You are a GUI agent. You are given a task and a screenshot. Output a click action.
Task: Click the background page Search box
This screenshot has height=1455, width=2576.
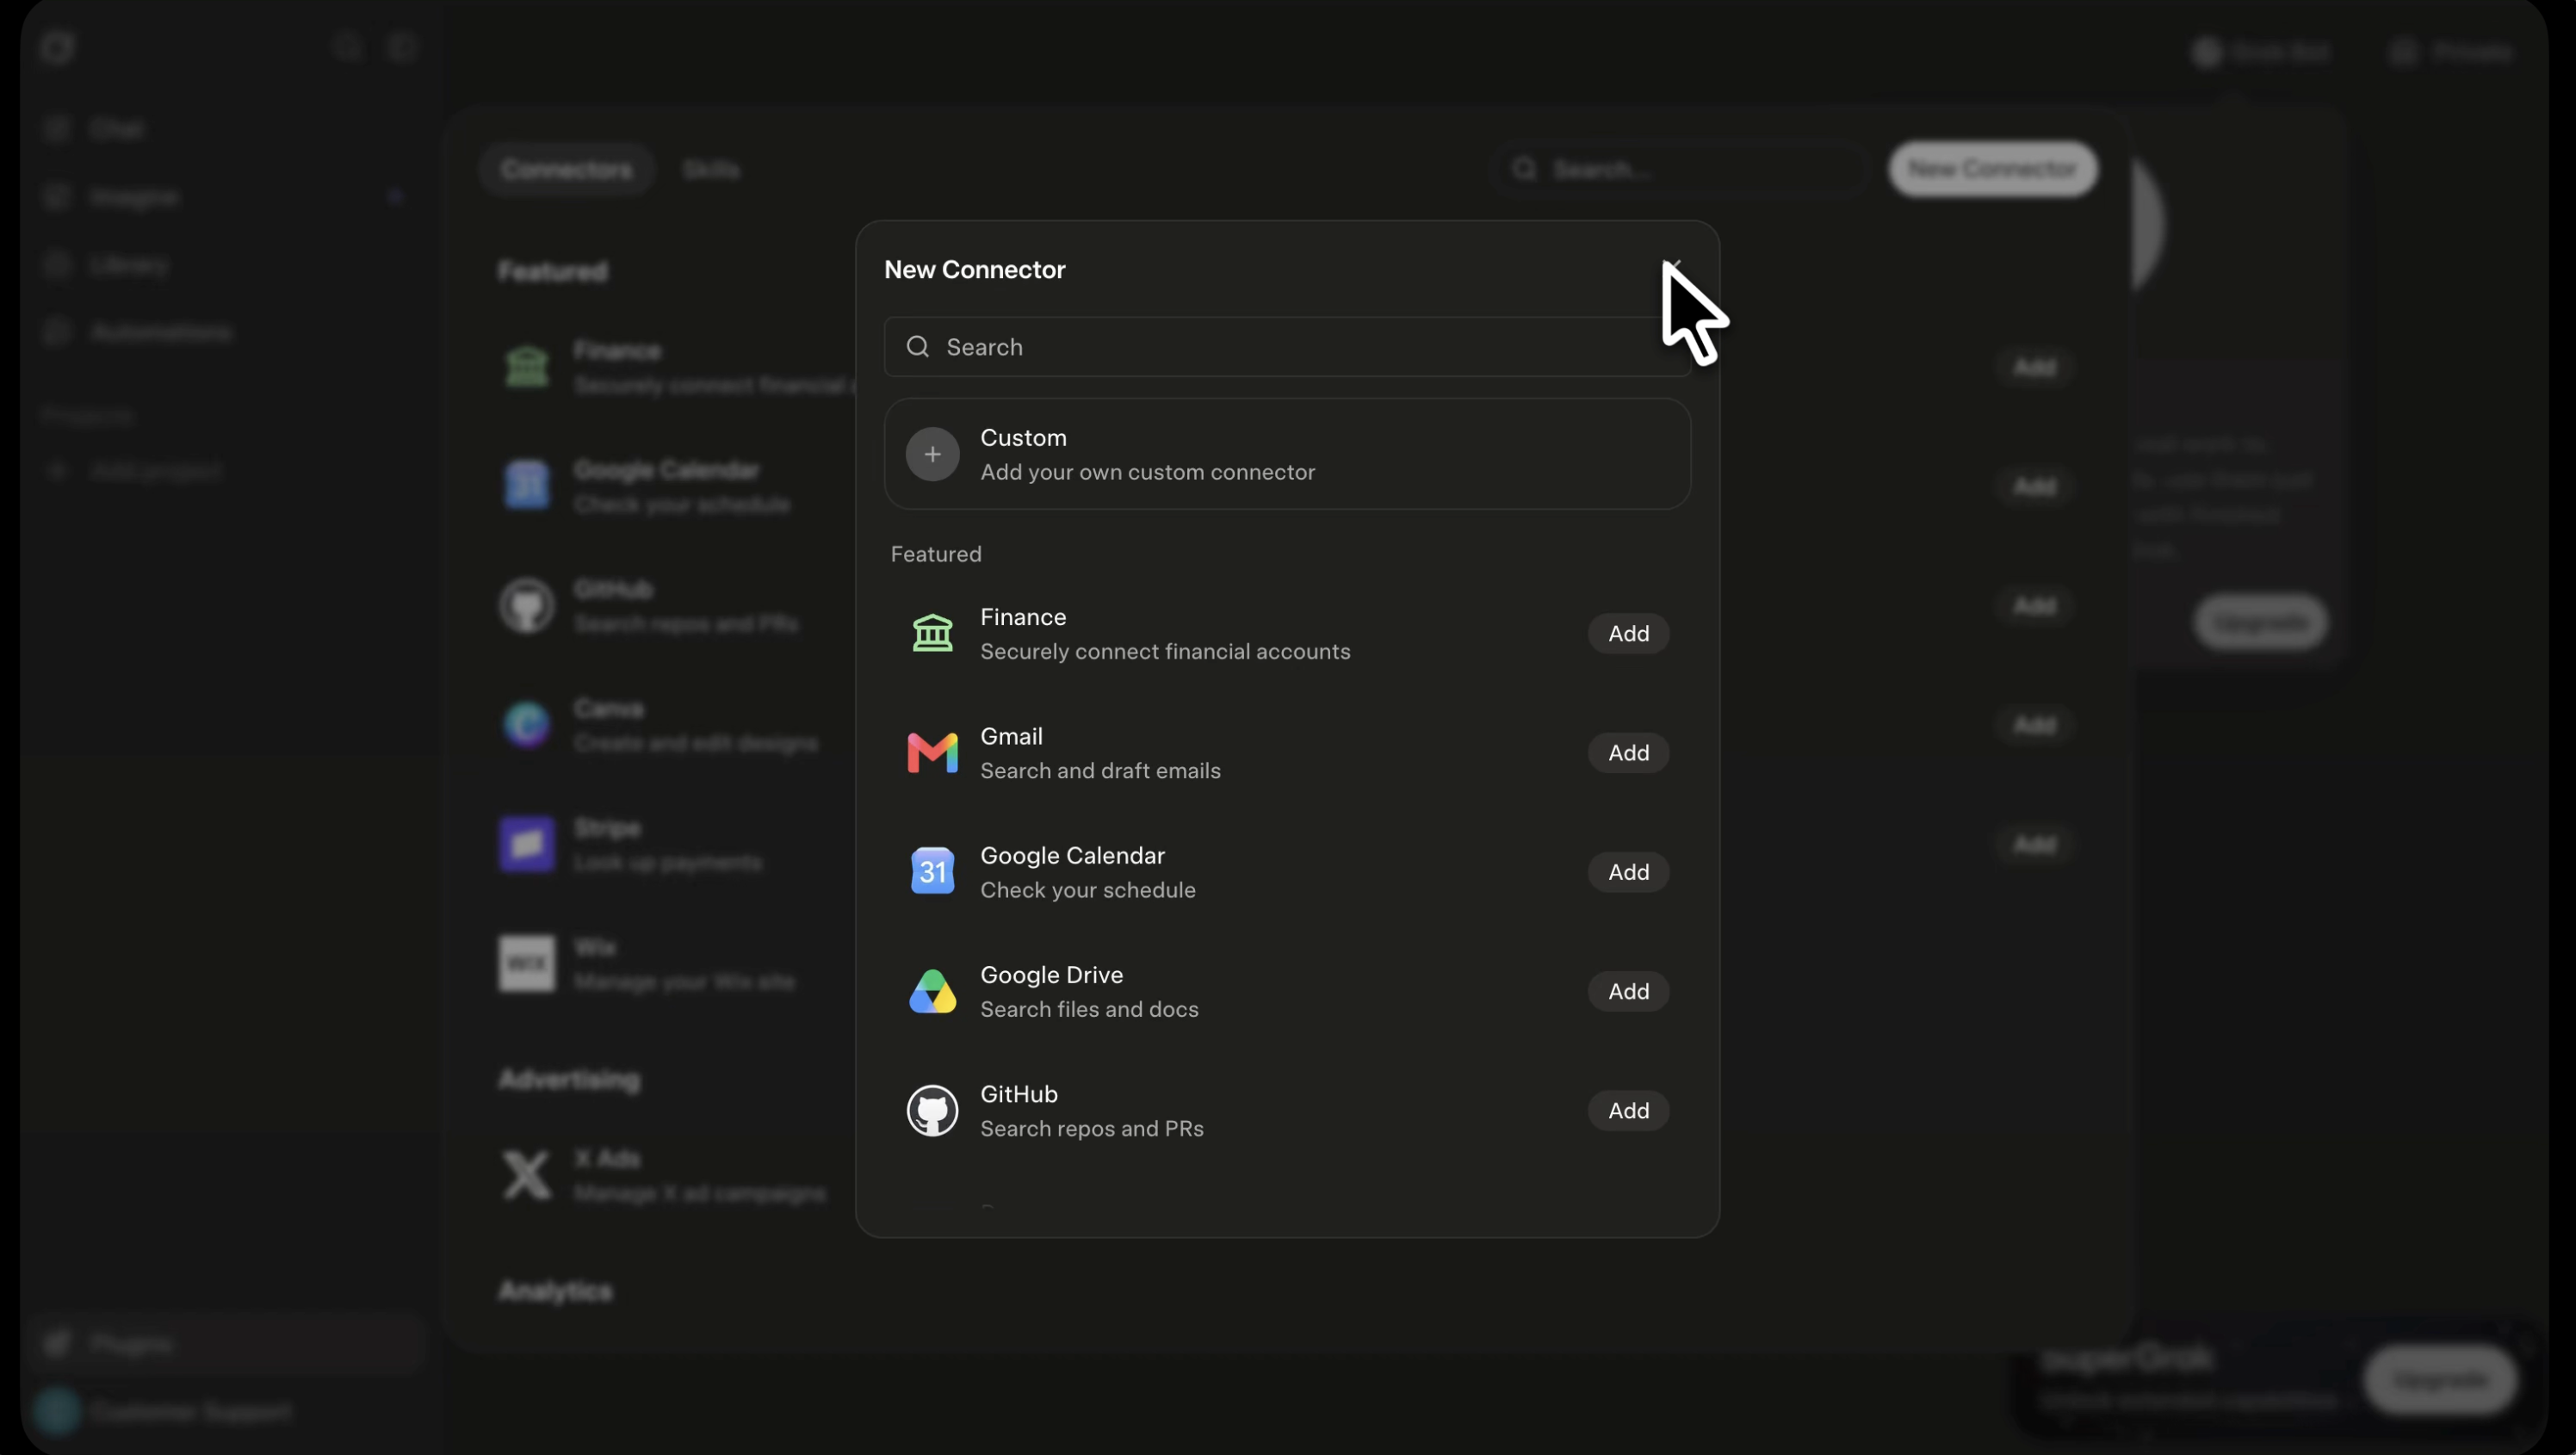click(1680, 169)
